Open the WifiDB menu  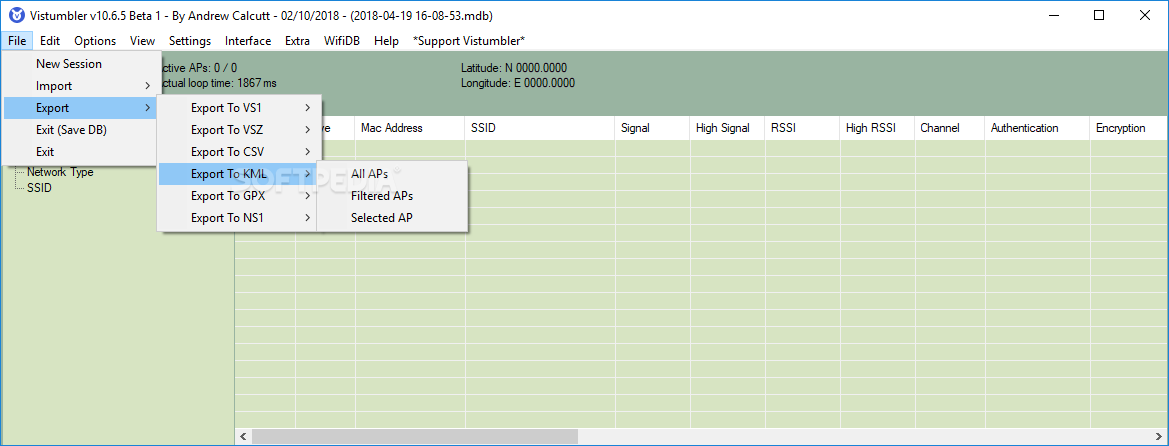tap(342, 41)
